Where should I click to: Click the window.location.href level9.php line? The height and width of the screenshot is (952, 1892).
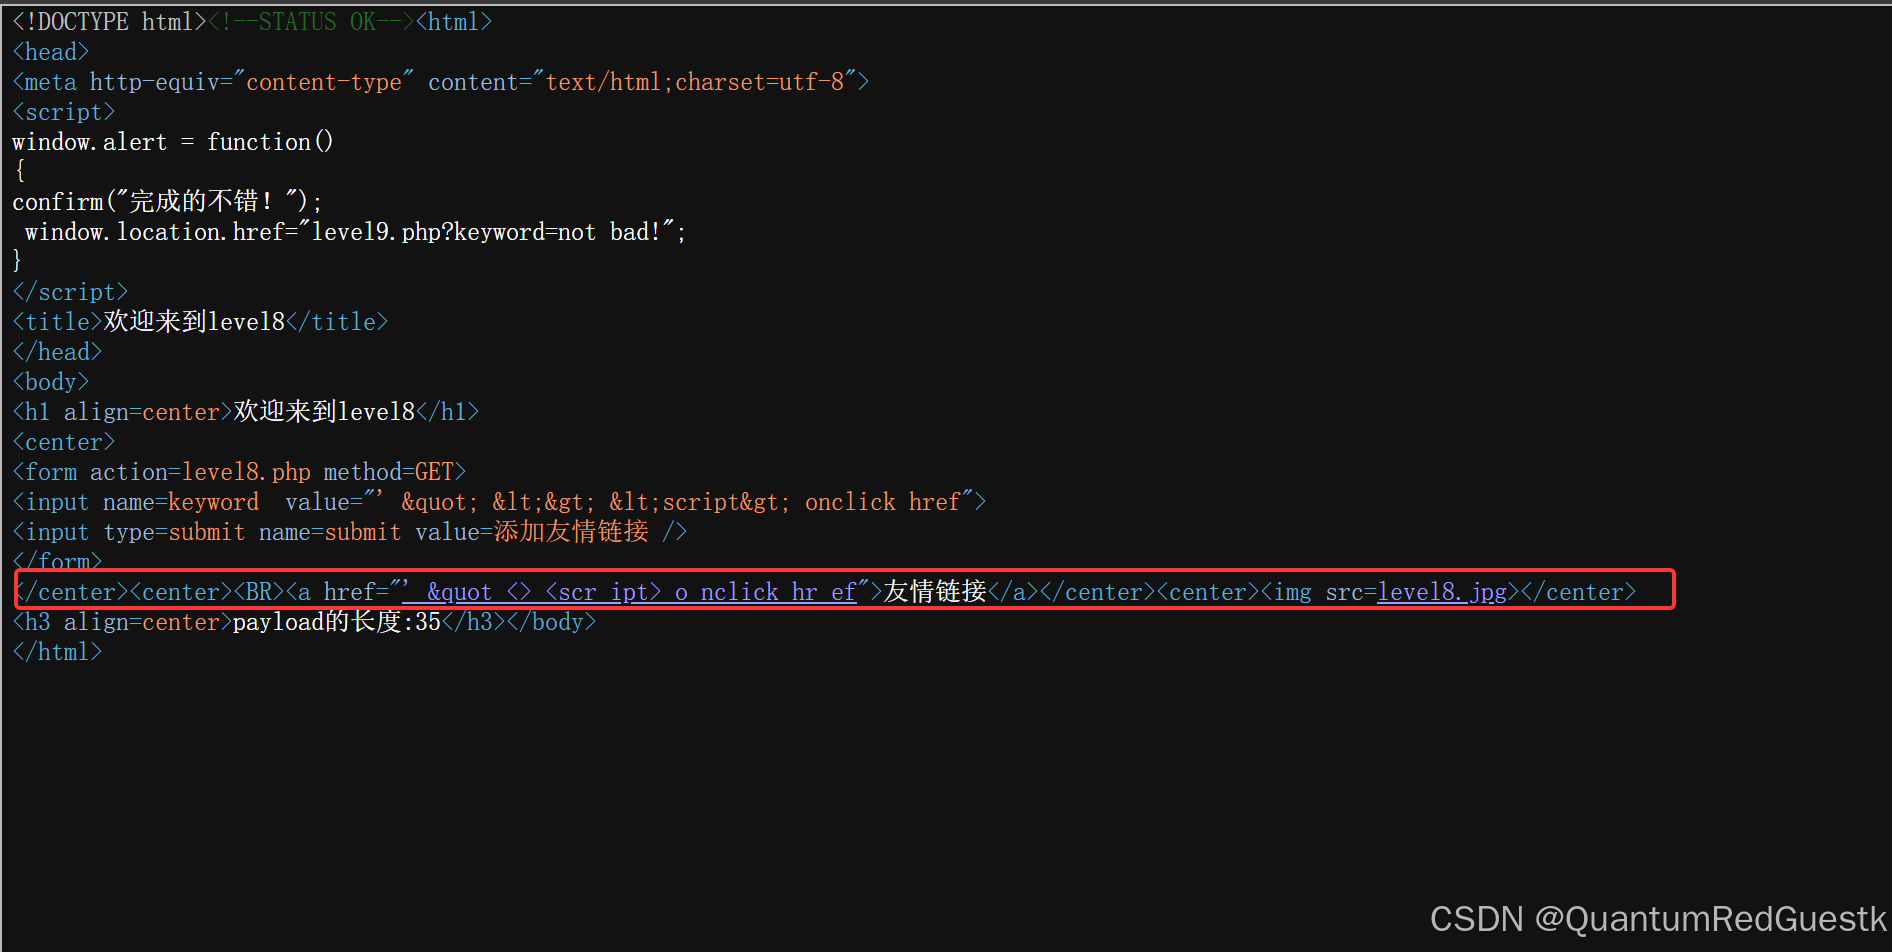355,232
